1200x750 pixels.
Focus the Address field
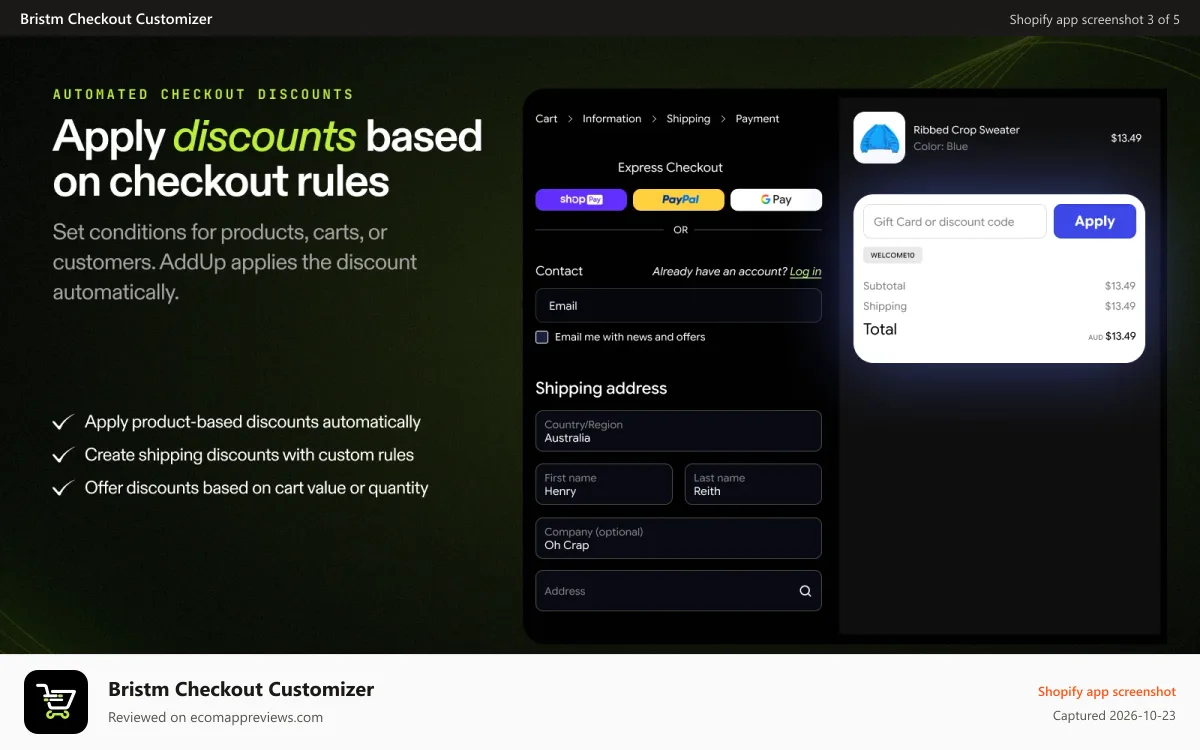(678, 591)
